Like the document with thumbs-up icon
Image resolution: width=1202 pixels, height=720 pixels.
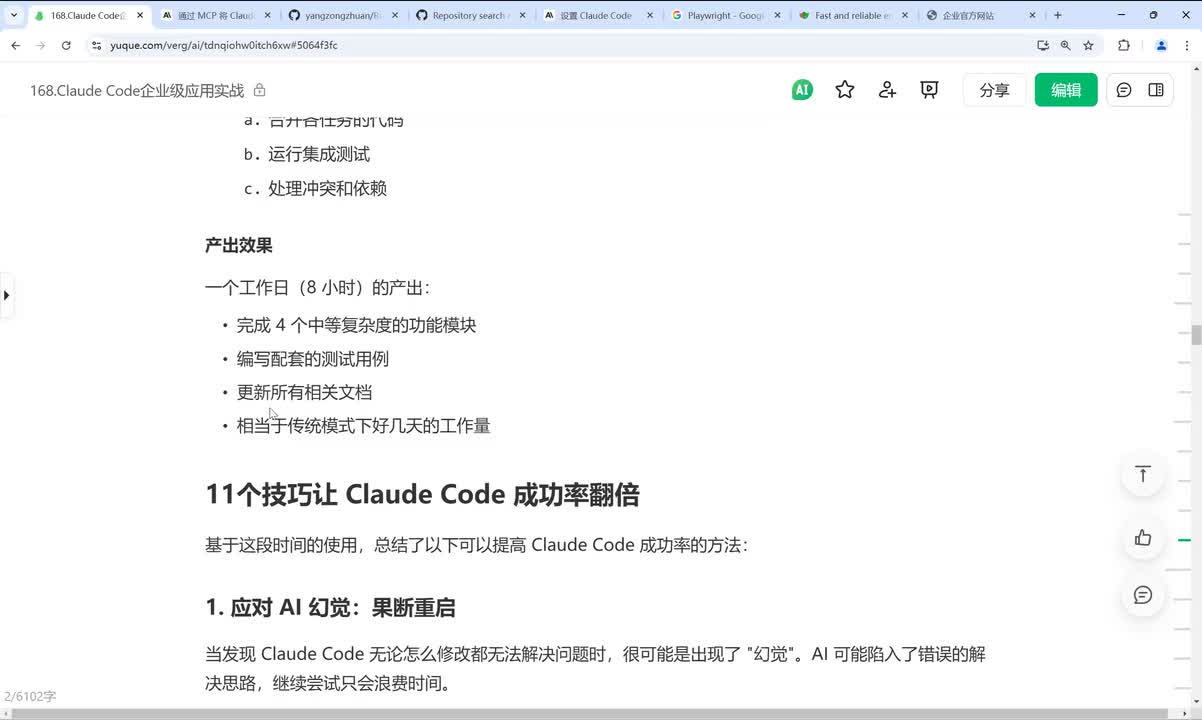(1143, 538)
